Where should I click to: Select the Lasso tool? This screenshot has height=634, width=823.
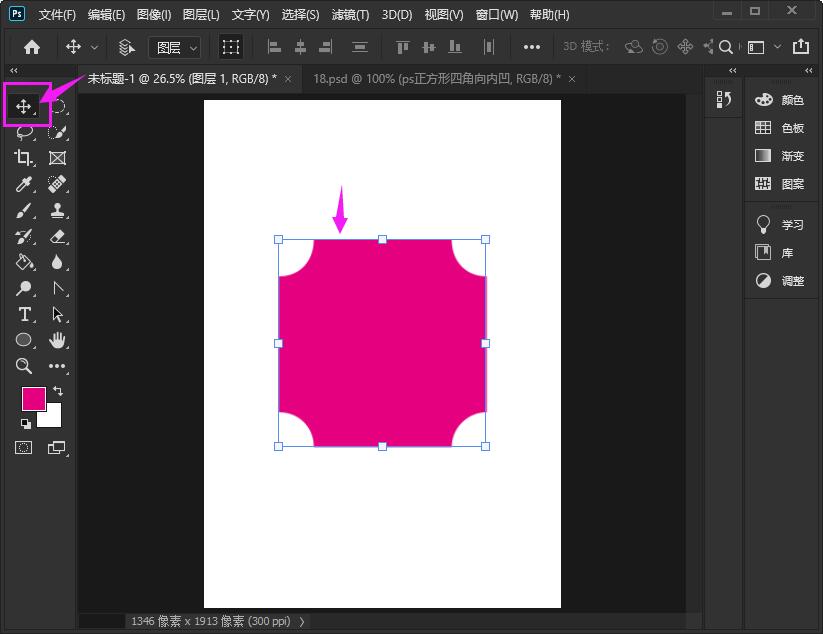24,132
